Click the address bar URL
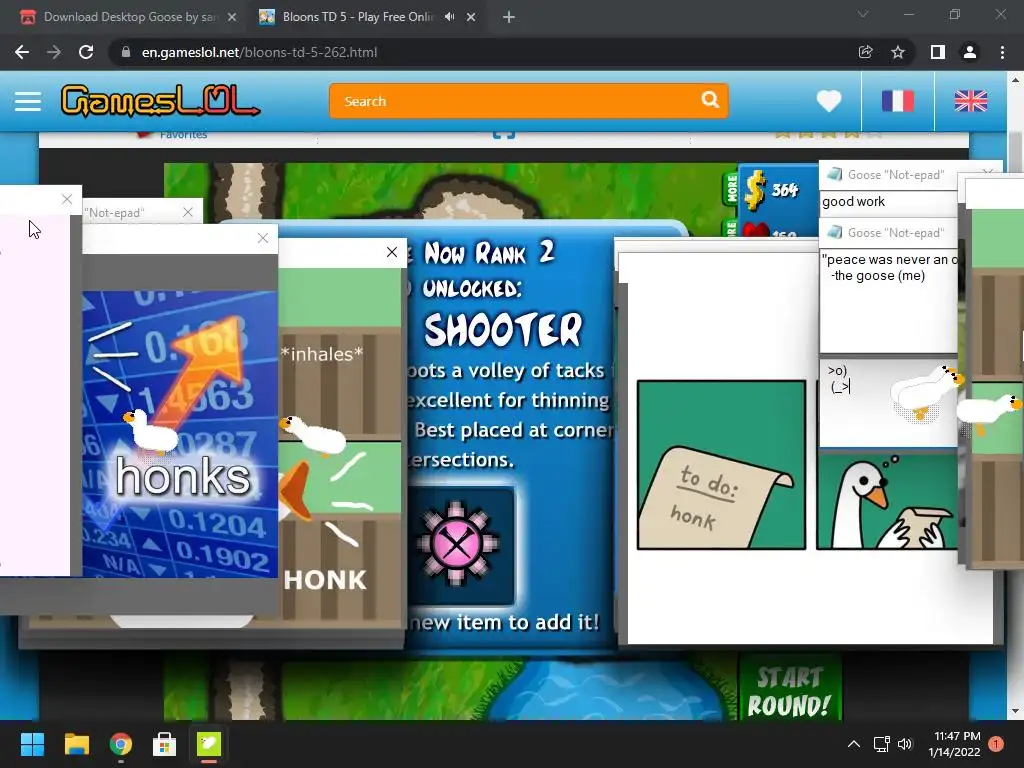 259,52
